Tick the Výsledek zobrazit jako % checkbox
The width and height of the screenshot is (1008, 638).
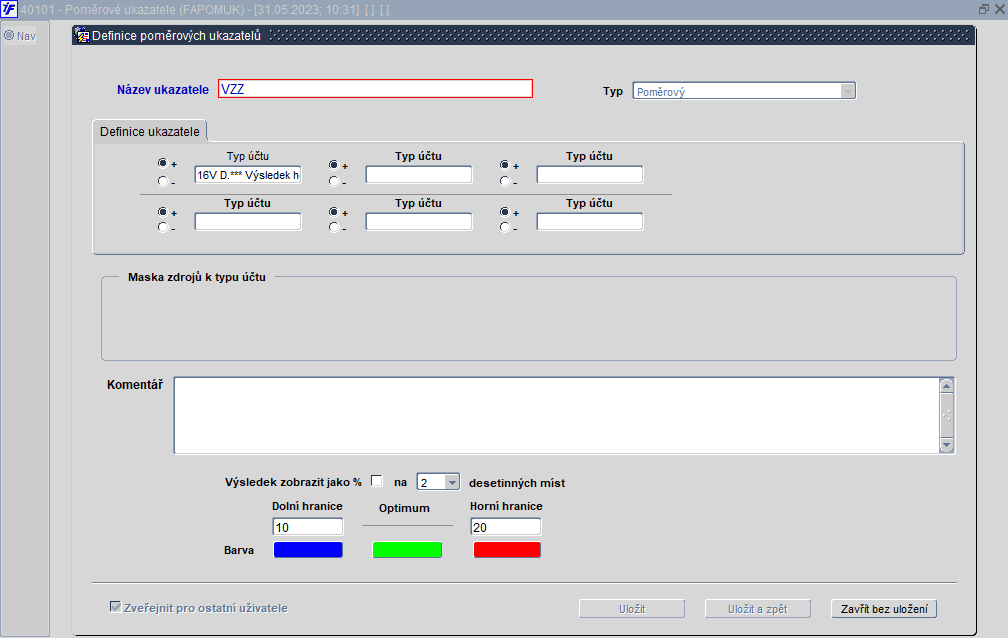(x=377, y=481)
